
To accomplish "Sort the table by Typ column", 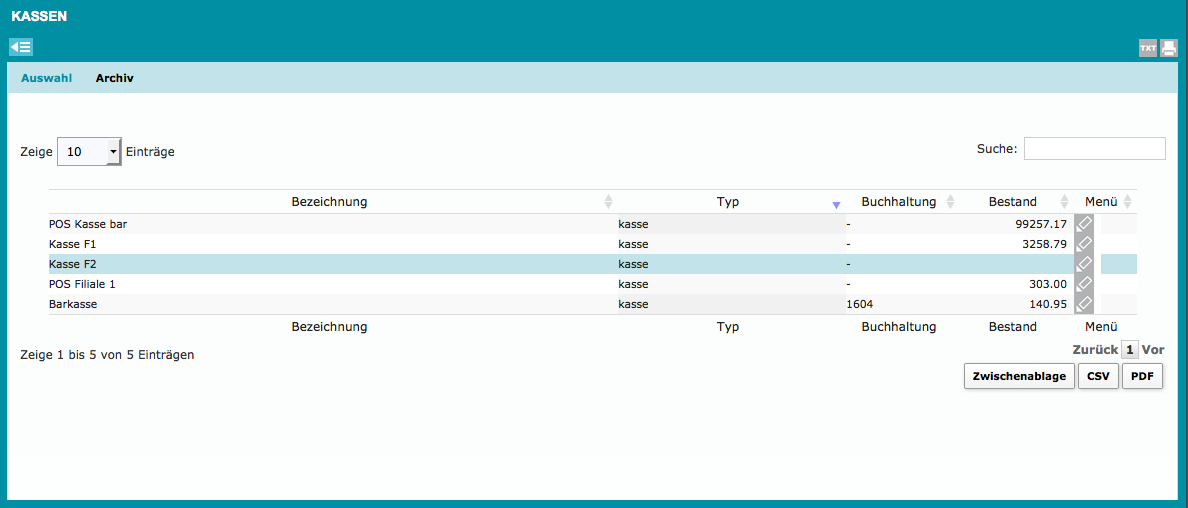I will tap(728, 202).
